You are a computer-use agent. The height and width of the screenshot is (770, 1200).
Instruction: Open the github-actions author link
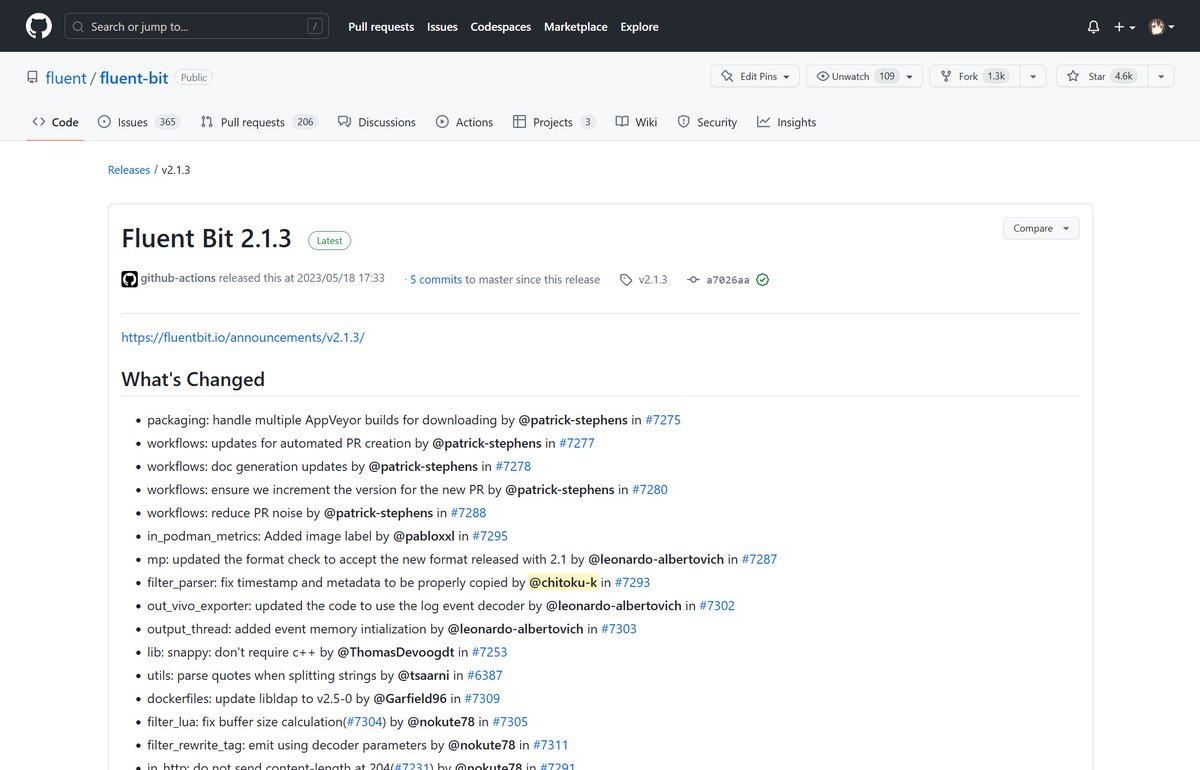pos(178,278)
